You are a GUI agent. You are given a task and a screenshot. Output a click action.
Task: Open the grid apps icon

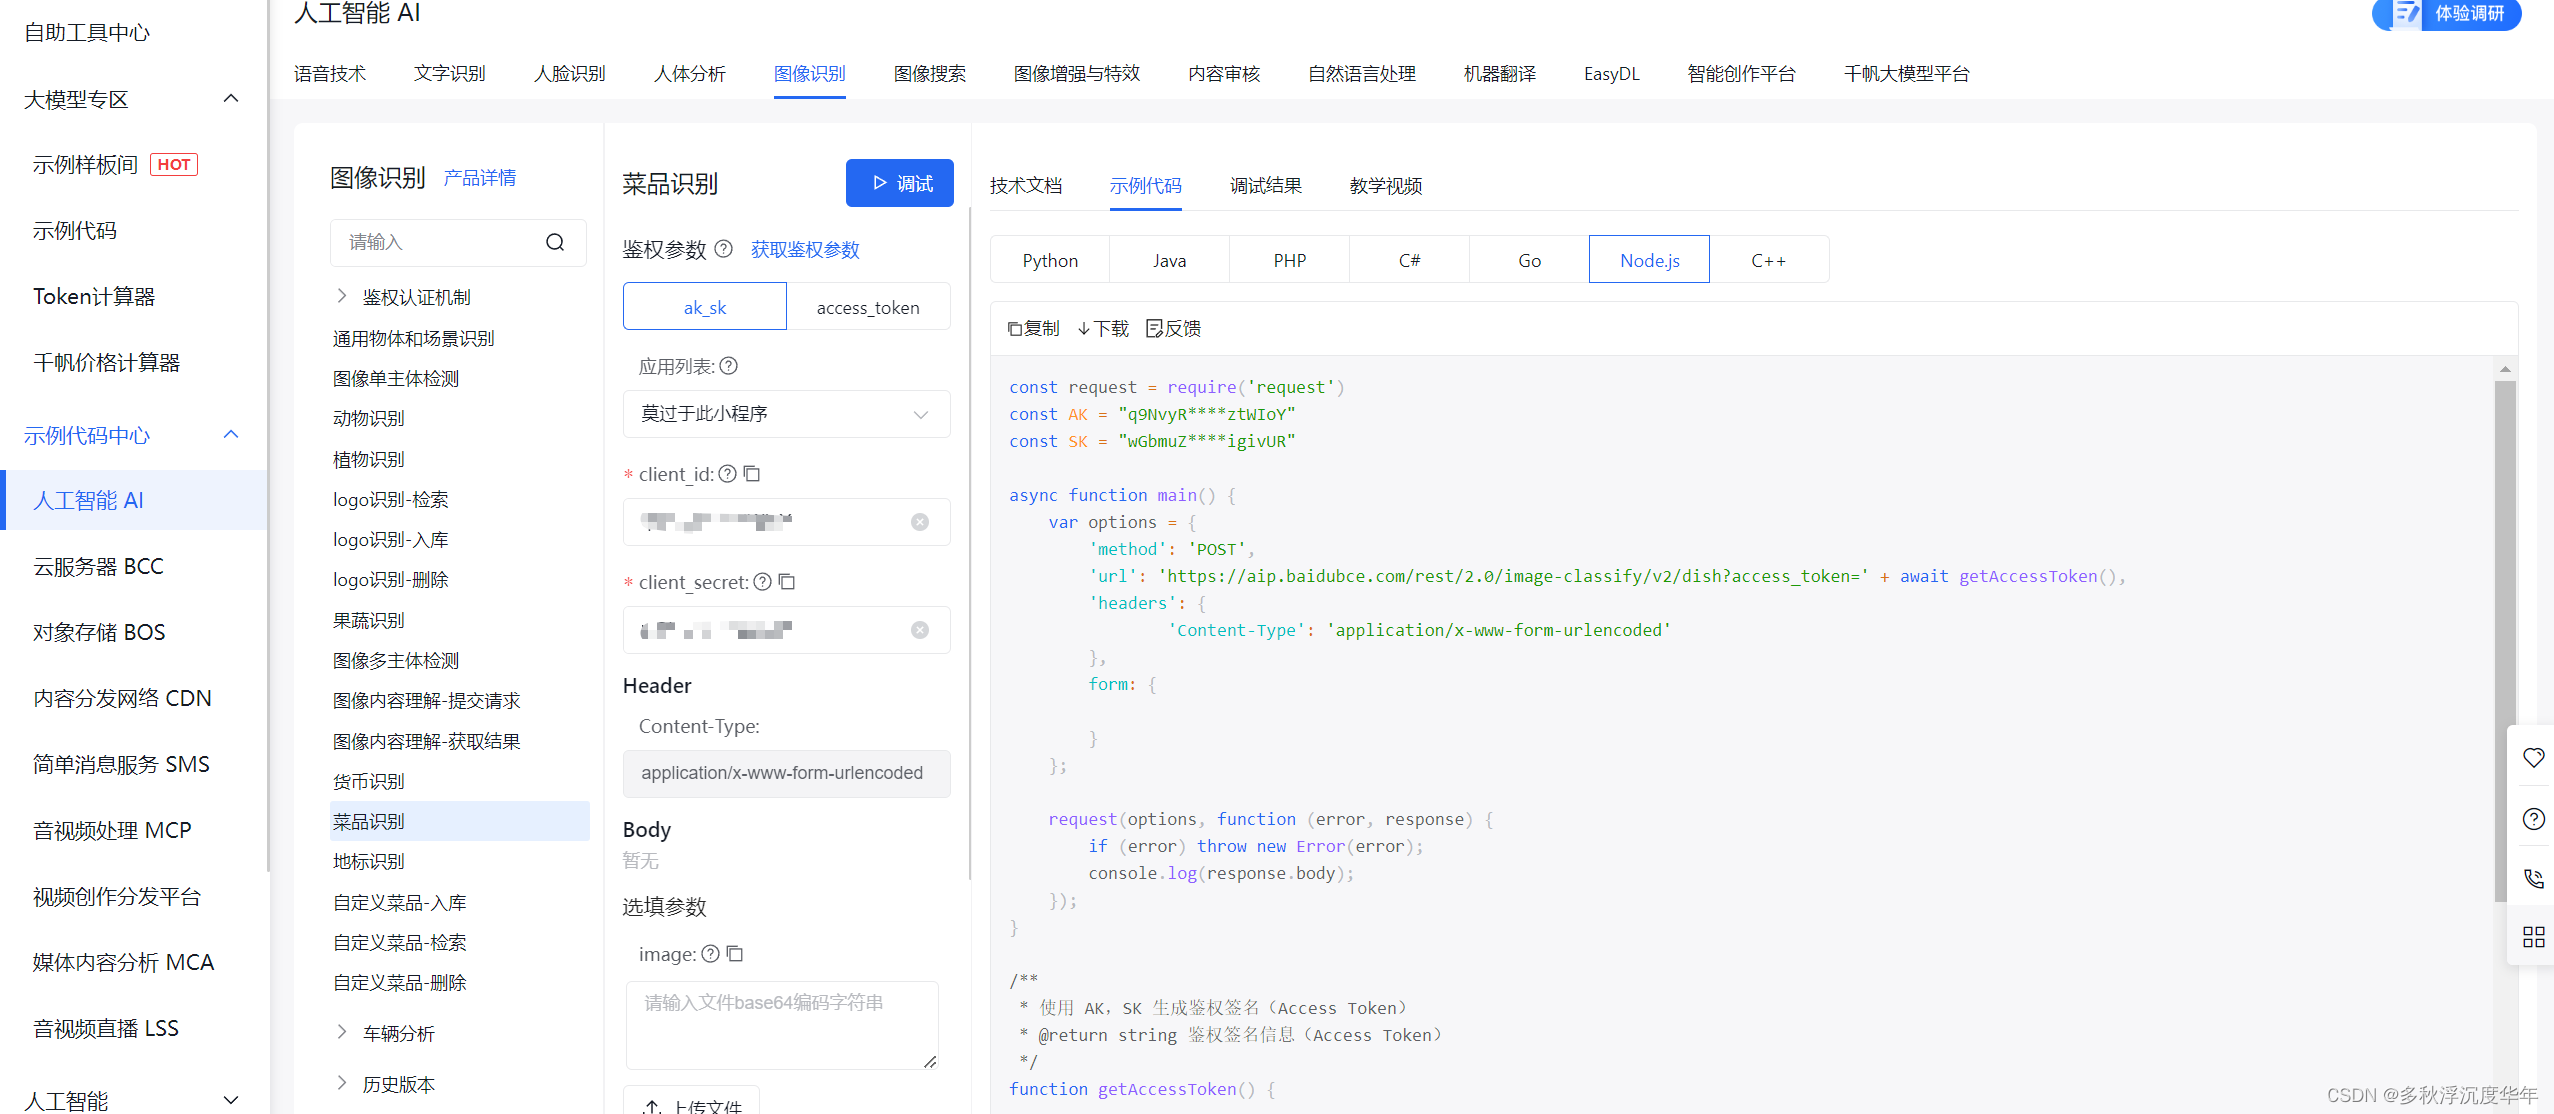point(2533,937)
